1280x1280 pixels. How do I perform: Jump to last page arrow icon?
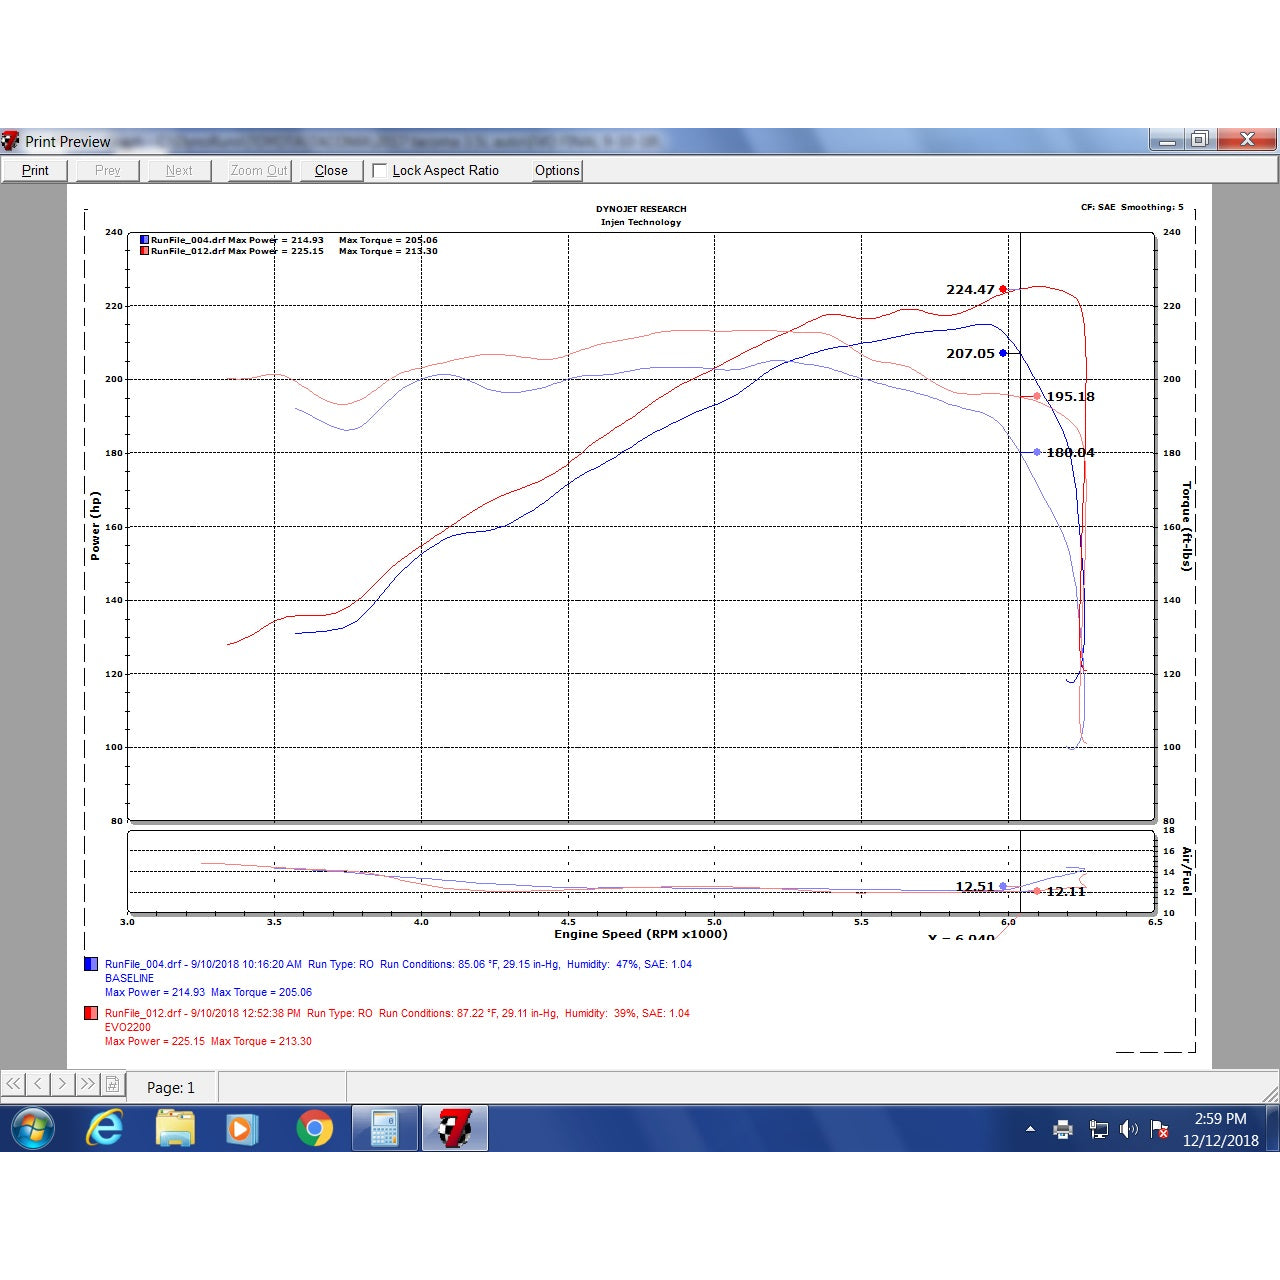(87, 1084)
